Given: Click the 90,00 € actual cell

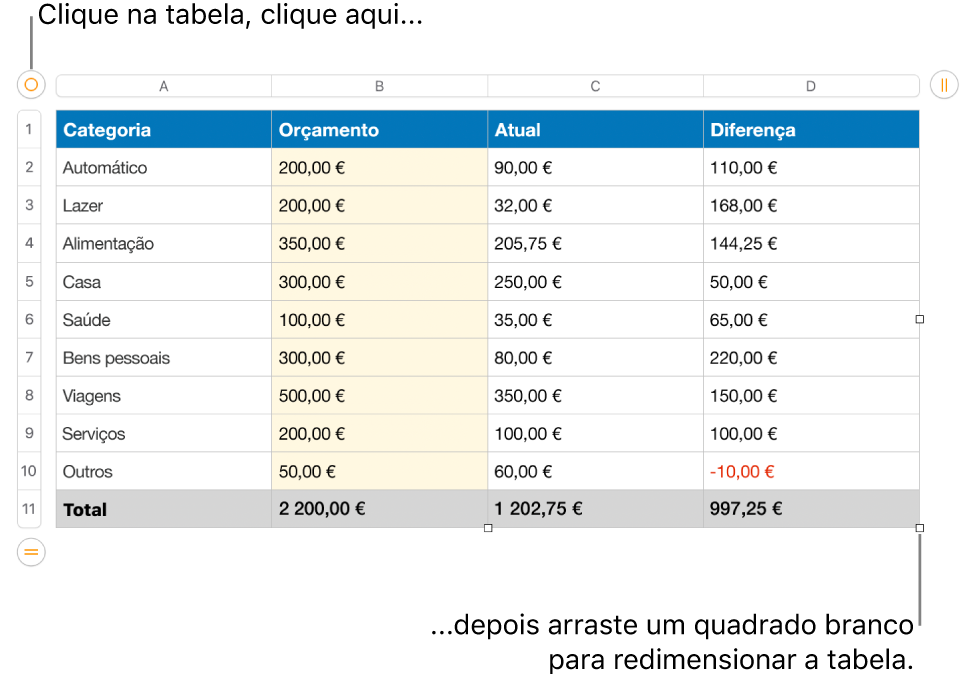Looking at the screenshot, I should (595, 167).
